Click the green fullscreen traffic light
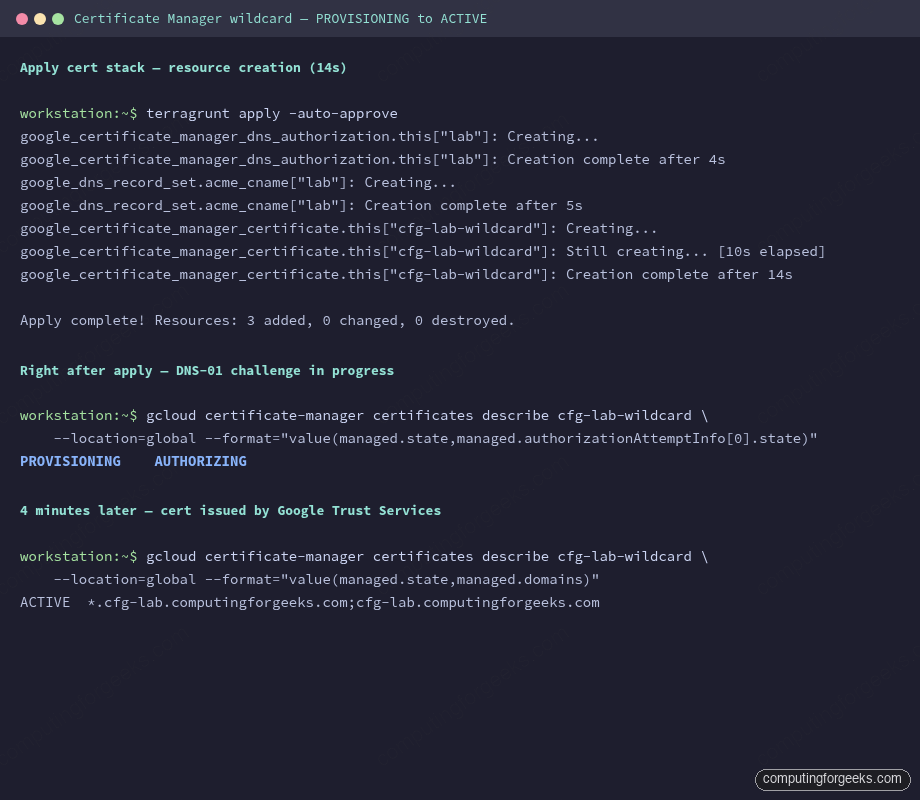 pos(58,18)
